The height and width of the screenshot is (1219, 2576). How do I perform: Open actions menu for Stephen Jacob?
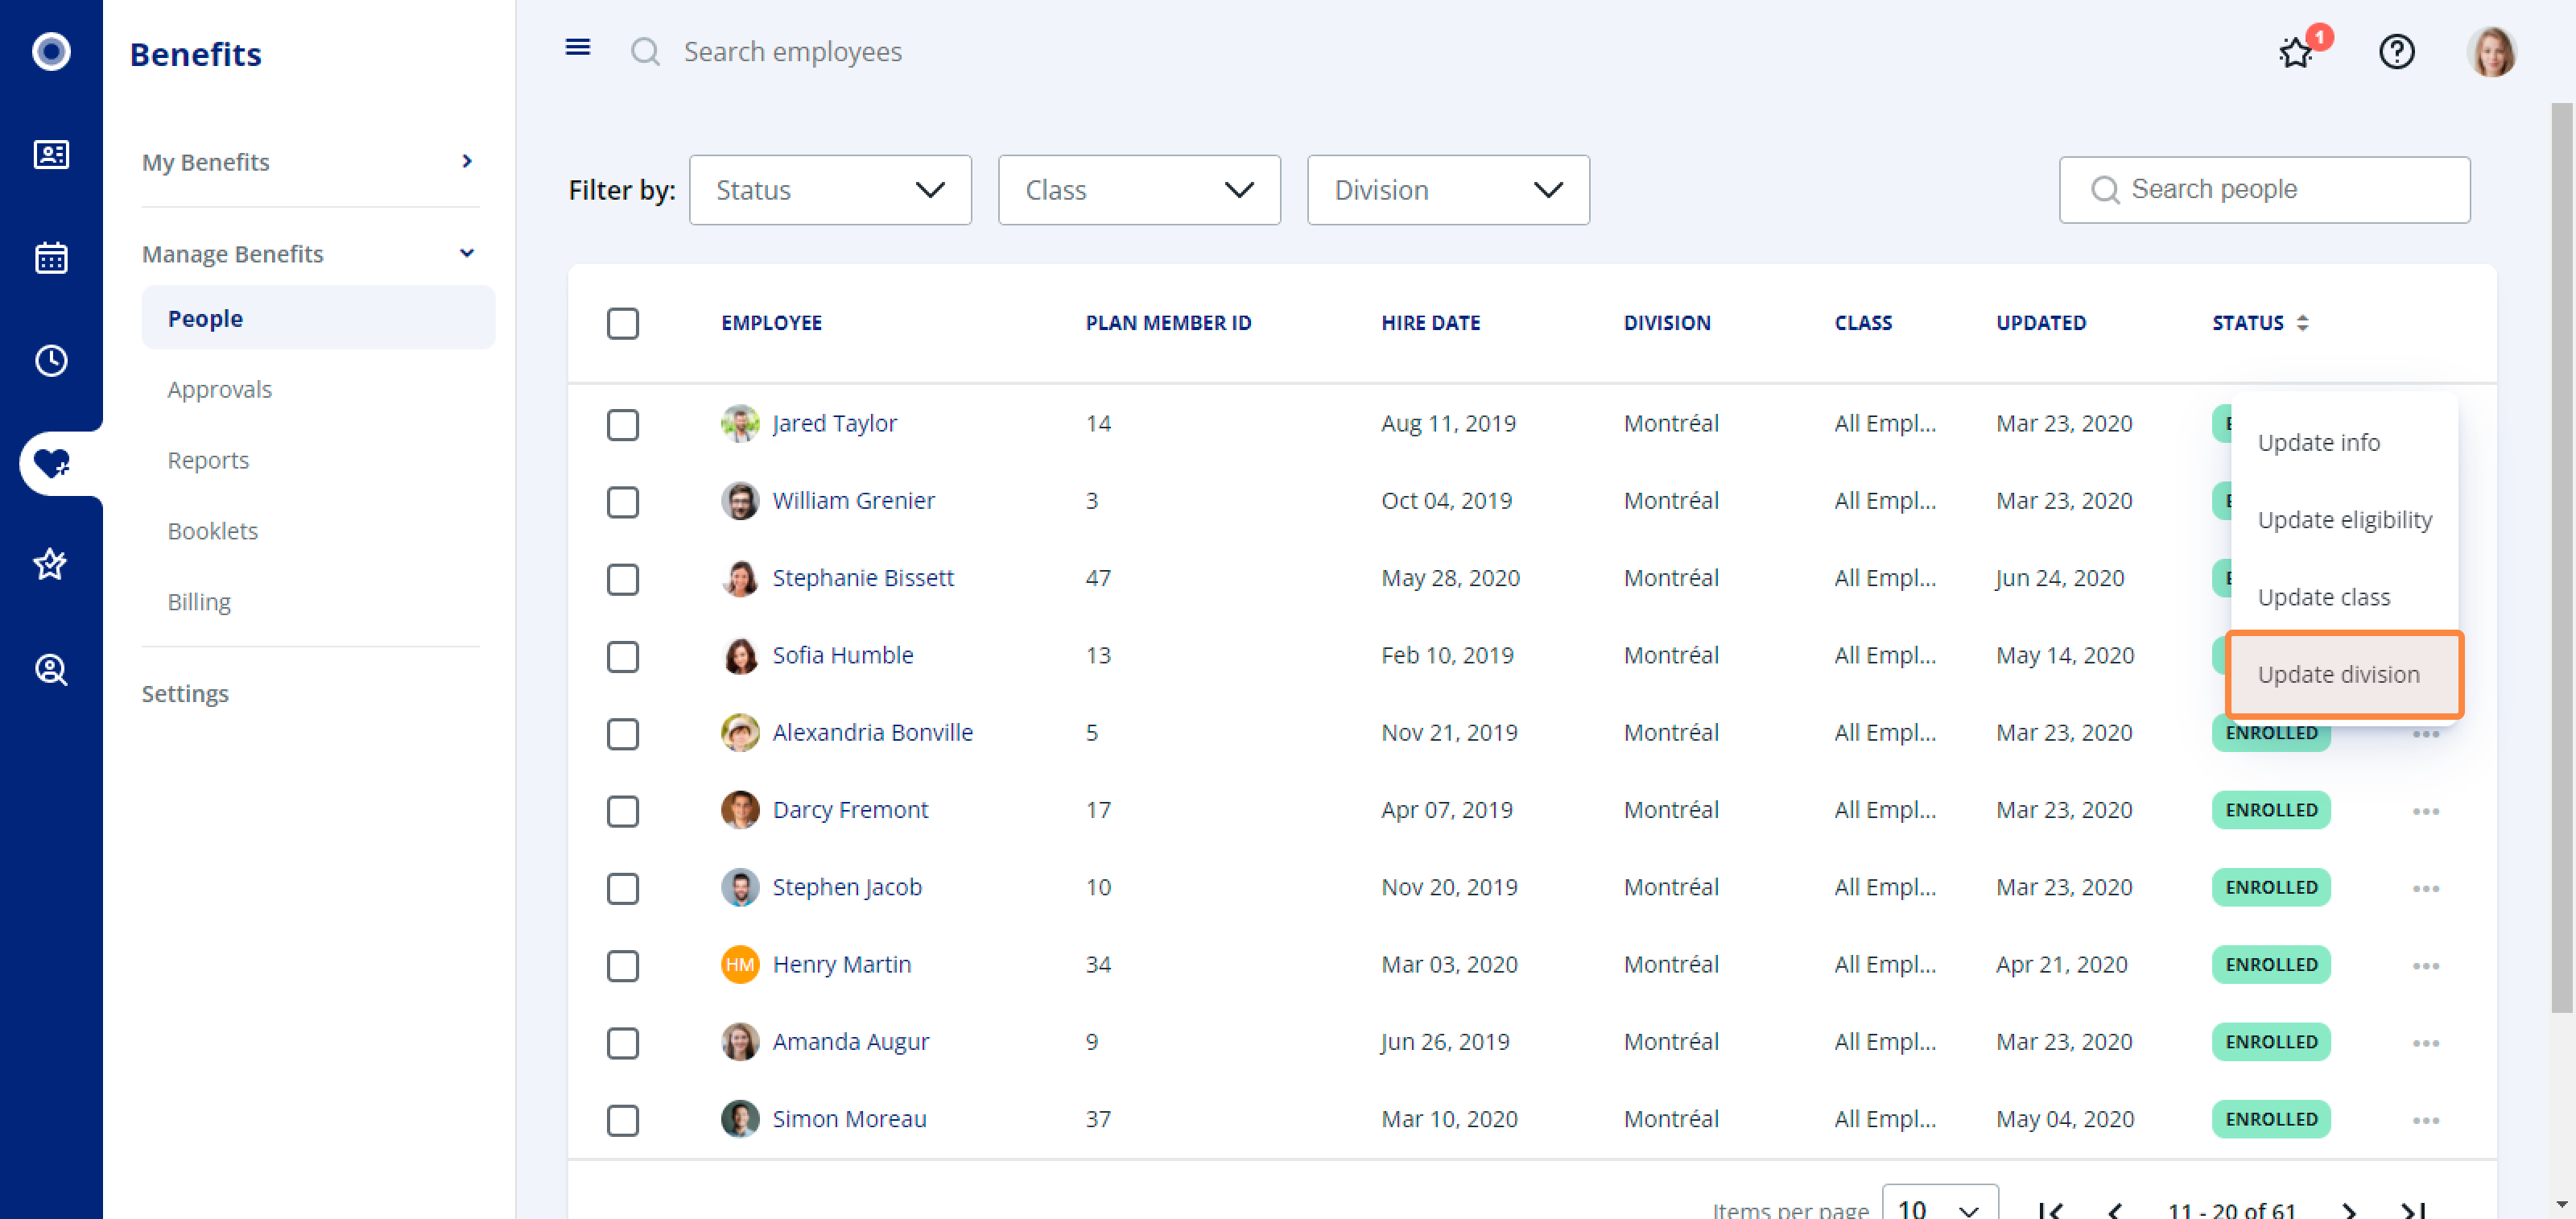coord(2426,888)
